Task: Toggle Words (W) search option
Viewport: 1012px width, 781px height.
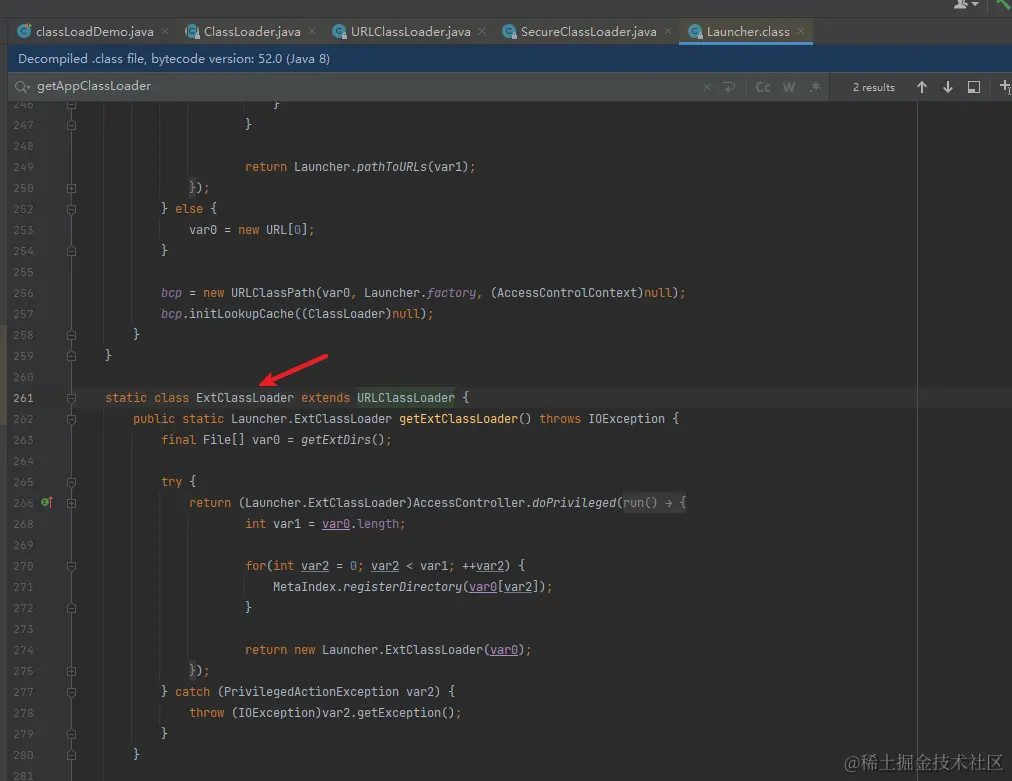Action: coord(789,87)
